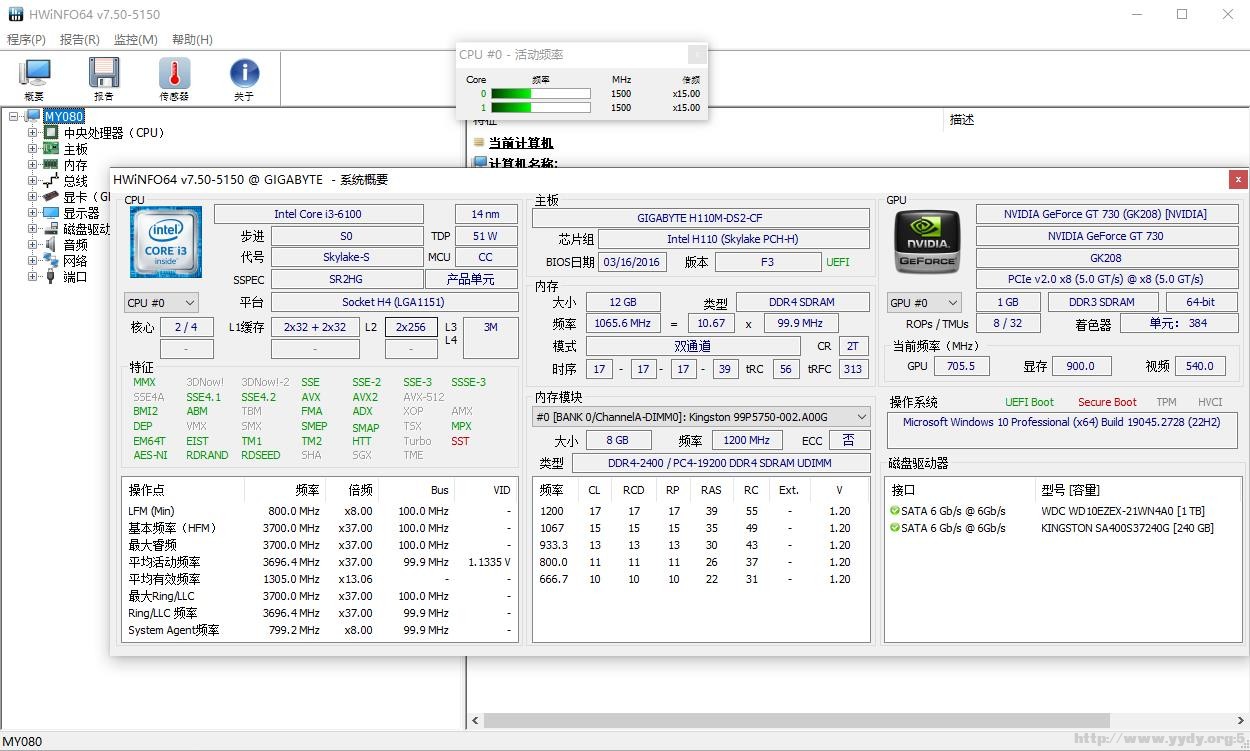
Task: Click the DDR4-2400 / PC4-19200 type field
Action: tap(720, 463)
